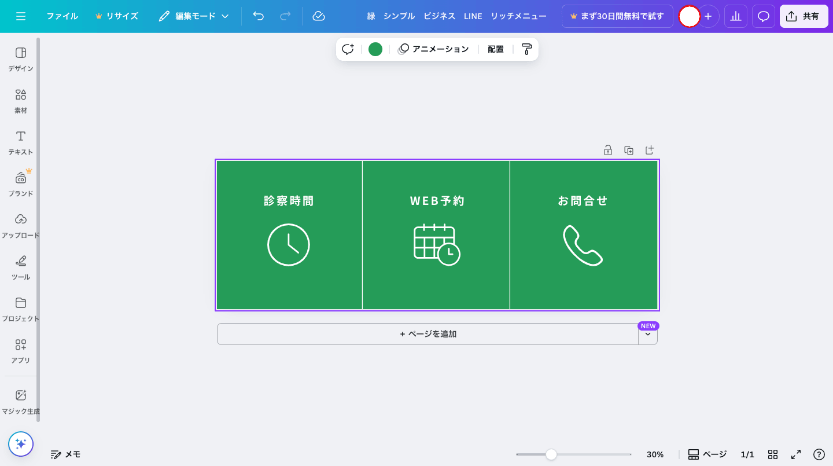The image size is (833, 466).
Task: Open the ファイル menu
Action: click(62, 16)
